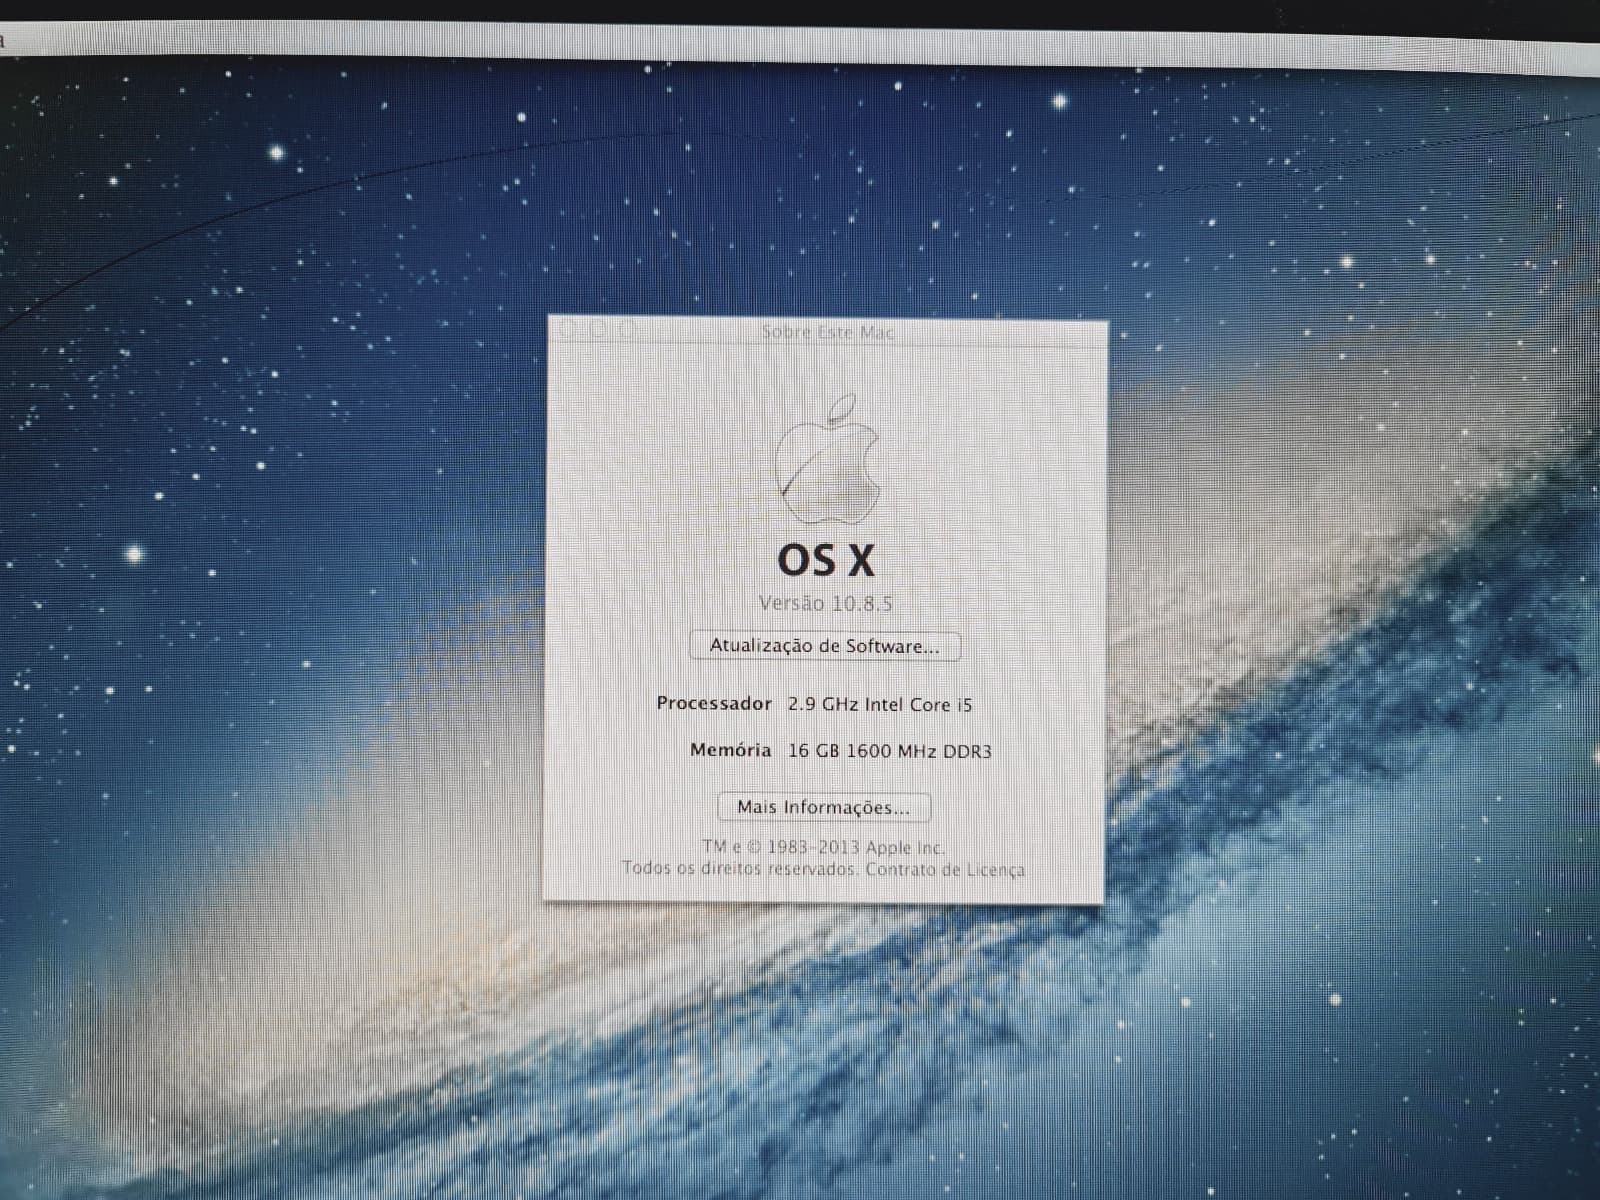Click the Apple logo in the dialog
This screenshot has width=1600, height=1200.
tap(828, 459)
